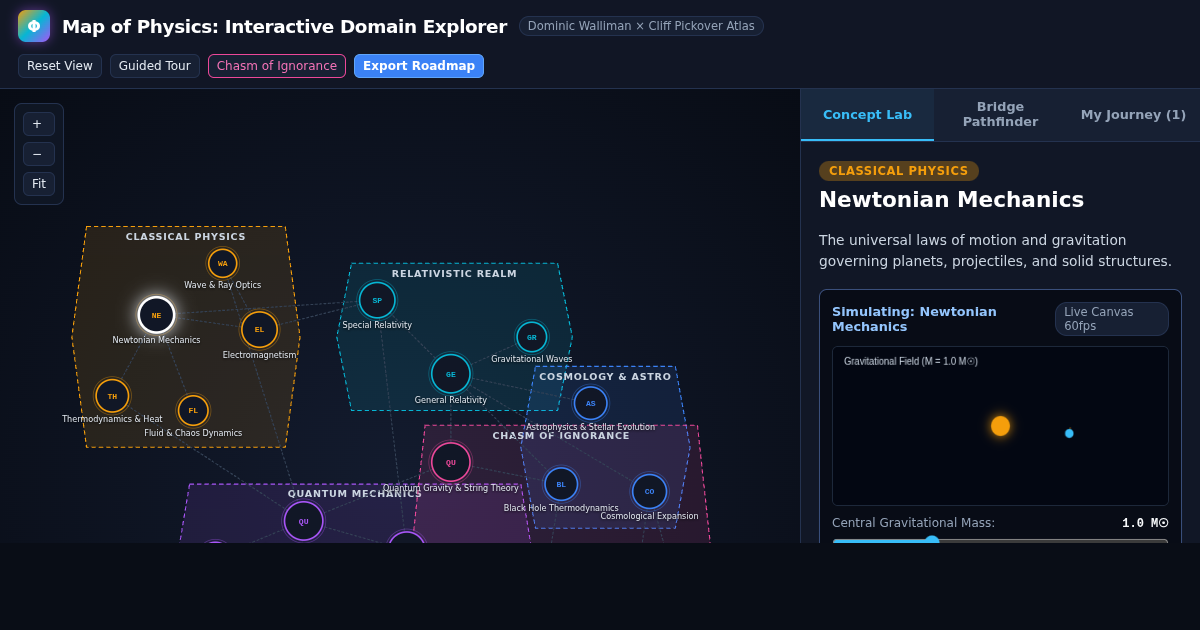Select the Black Hole Thermodynamics node
Viewport: 1200px width, 630px height.
(x=561, y=484)
